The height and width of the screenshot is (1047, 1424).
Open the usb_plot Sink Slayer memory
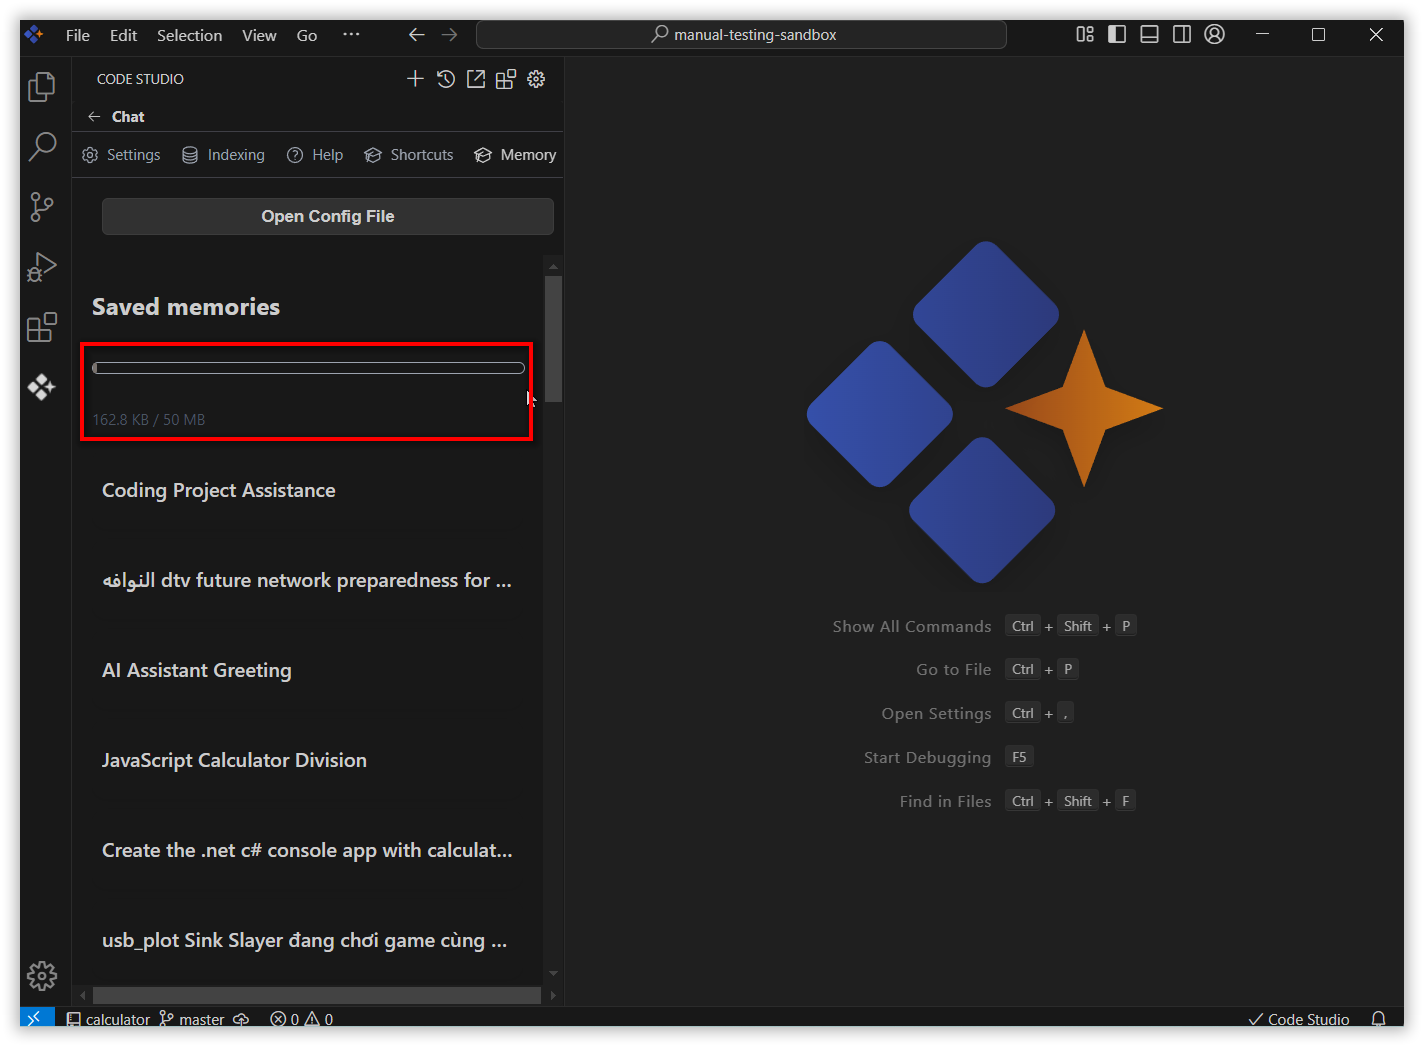(x=305, y=940)
